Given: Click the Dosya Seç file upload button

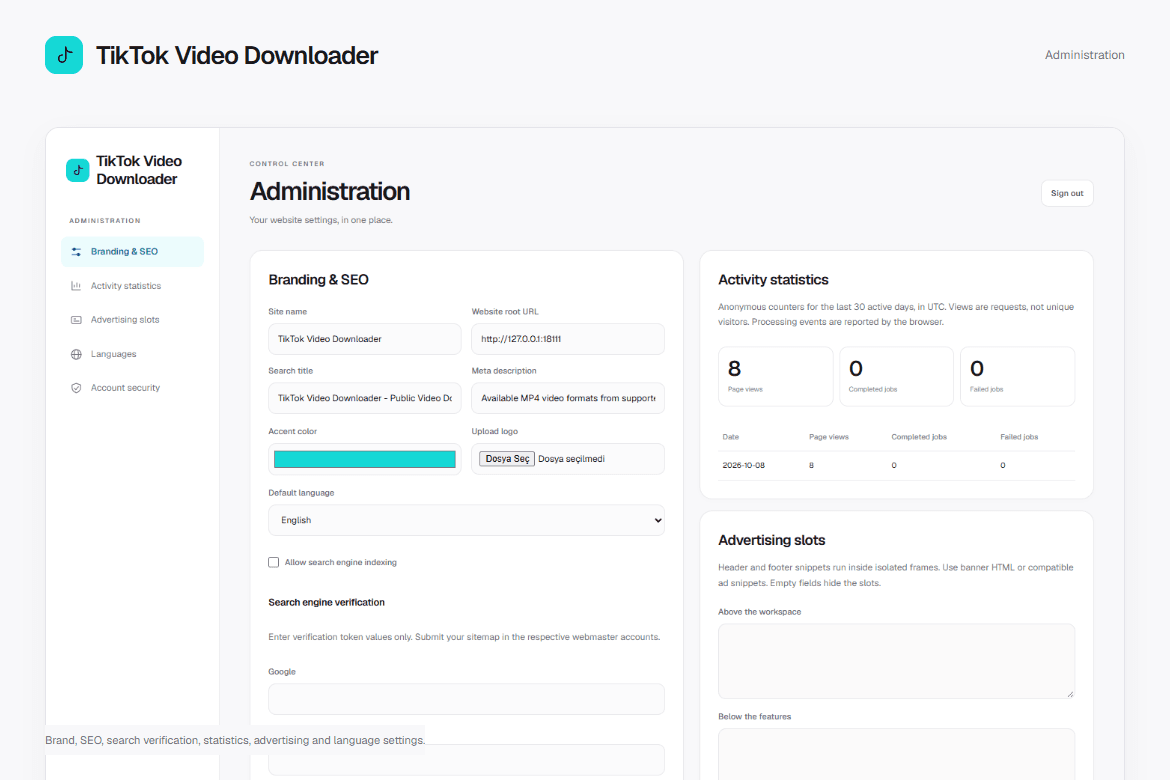Looking at the screenshot, I should (507, 459).
